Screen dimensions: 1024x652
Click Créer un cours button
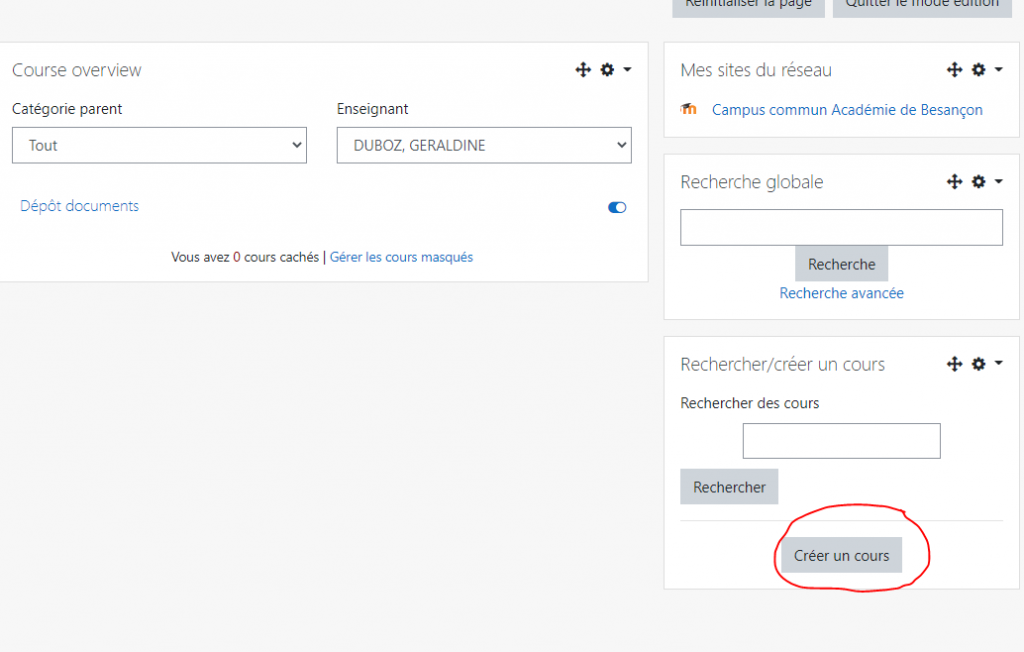(x=841, y=555)
